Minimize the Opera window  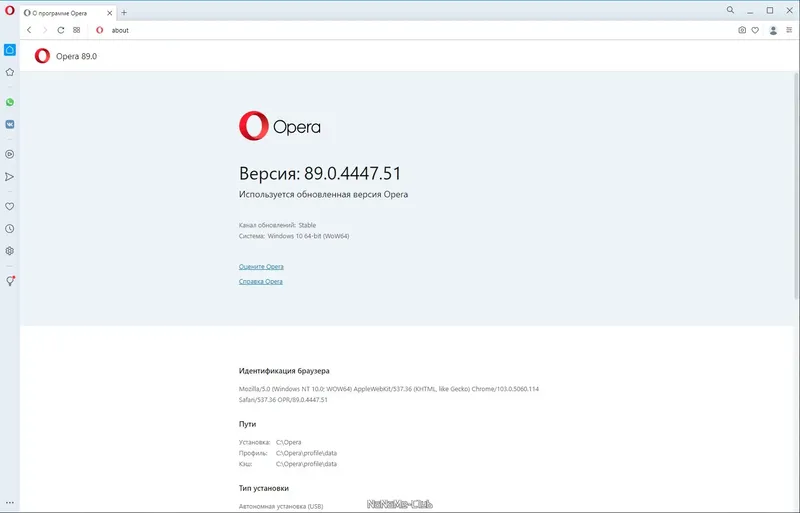point(750,11)
